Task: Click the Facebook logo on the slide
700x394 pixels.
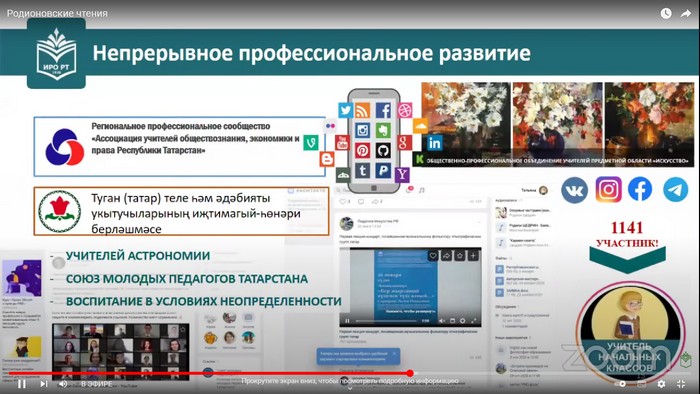Action: pos(640,189)
